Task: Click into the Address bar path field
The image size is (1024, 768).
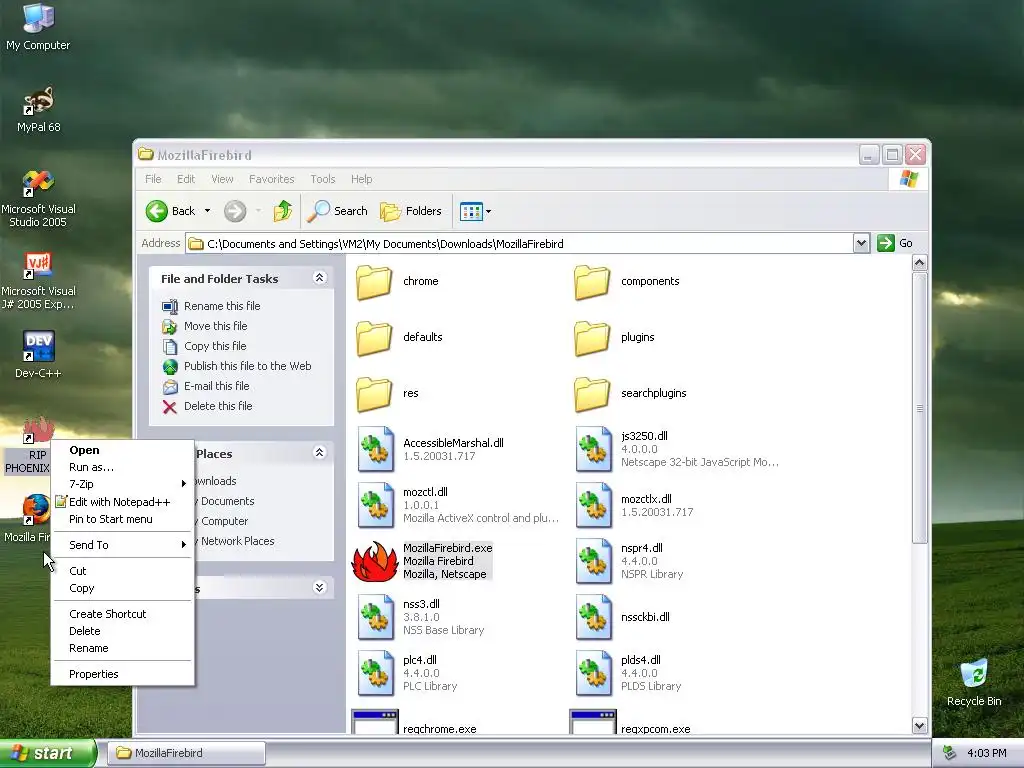Action: click(520, 244)
